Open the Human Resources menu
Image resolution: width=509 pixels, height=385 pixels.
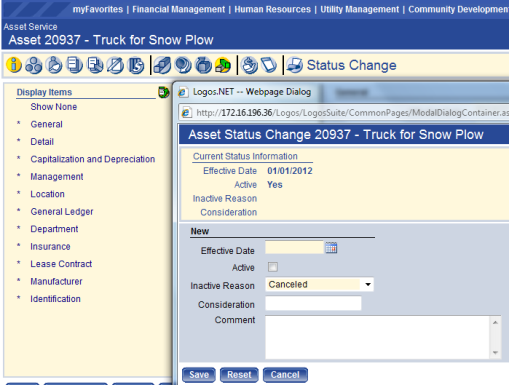pos(272,9)
